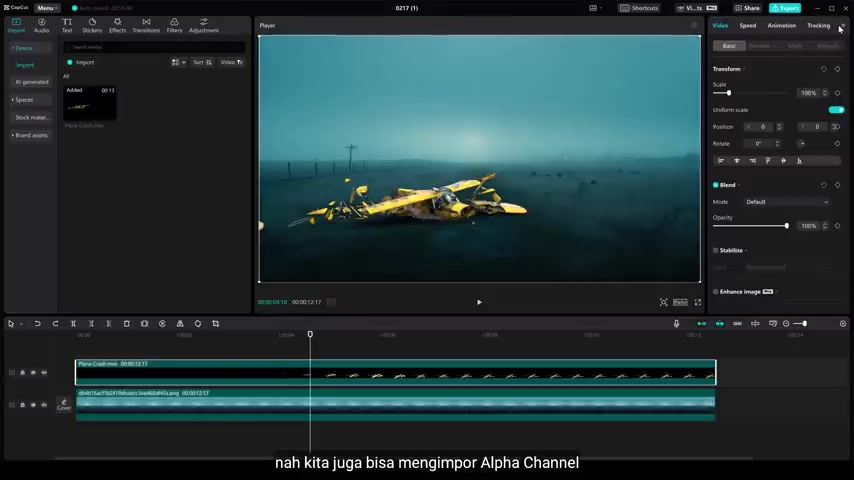The width and height of the screenshot is (854, 480).
Task: Uncheck the Blend checkbox
Action: tap(716, 185)
